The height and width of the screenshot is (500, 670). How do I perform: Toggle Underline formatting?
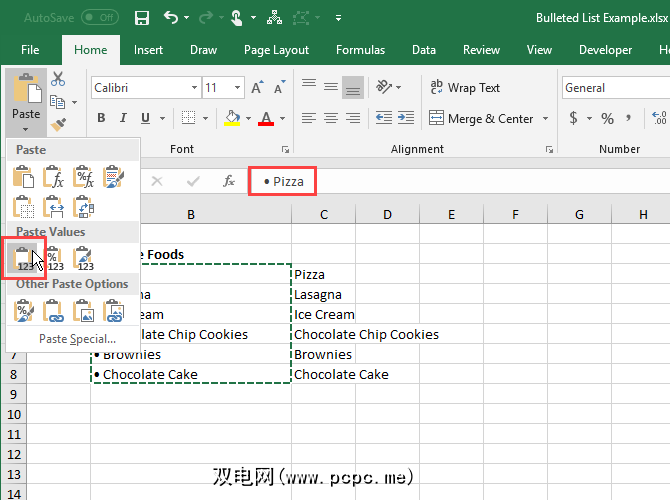145,118
